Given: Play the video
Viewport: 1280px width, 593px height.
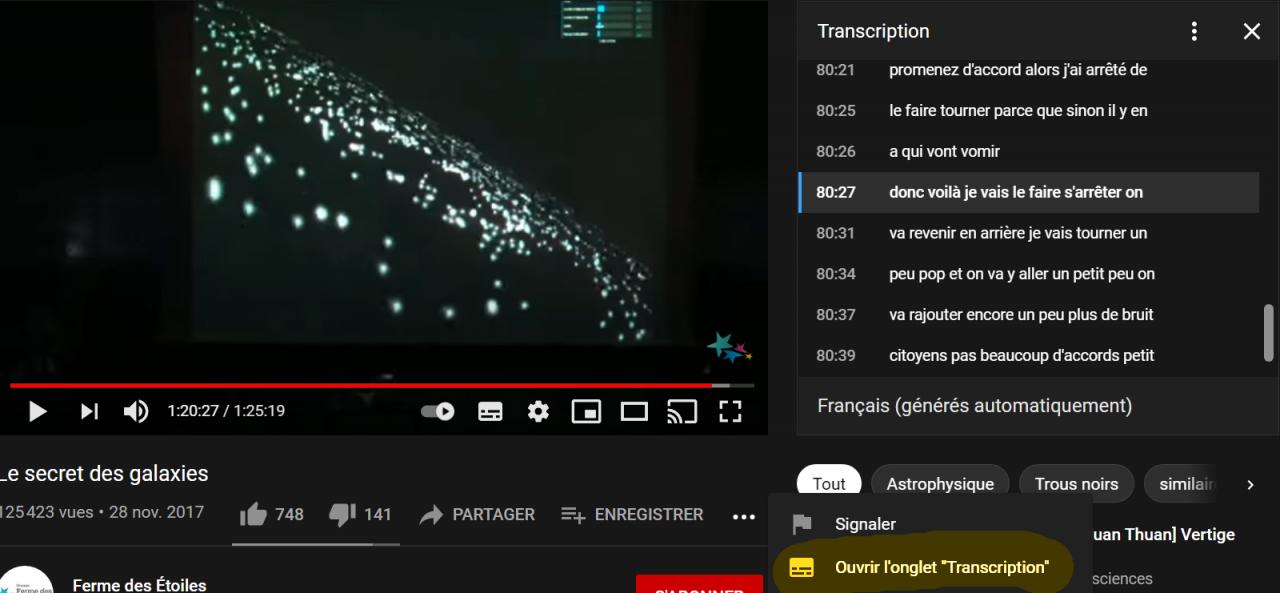Looking at the screenshot, I should (x=37, y=411).
